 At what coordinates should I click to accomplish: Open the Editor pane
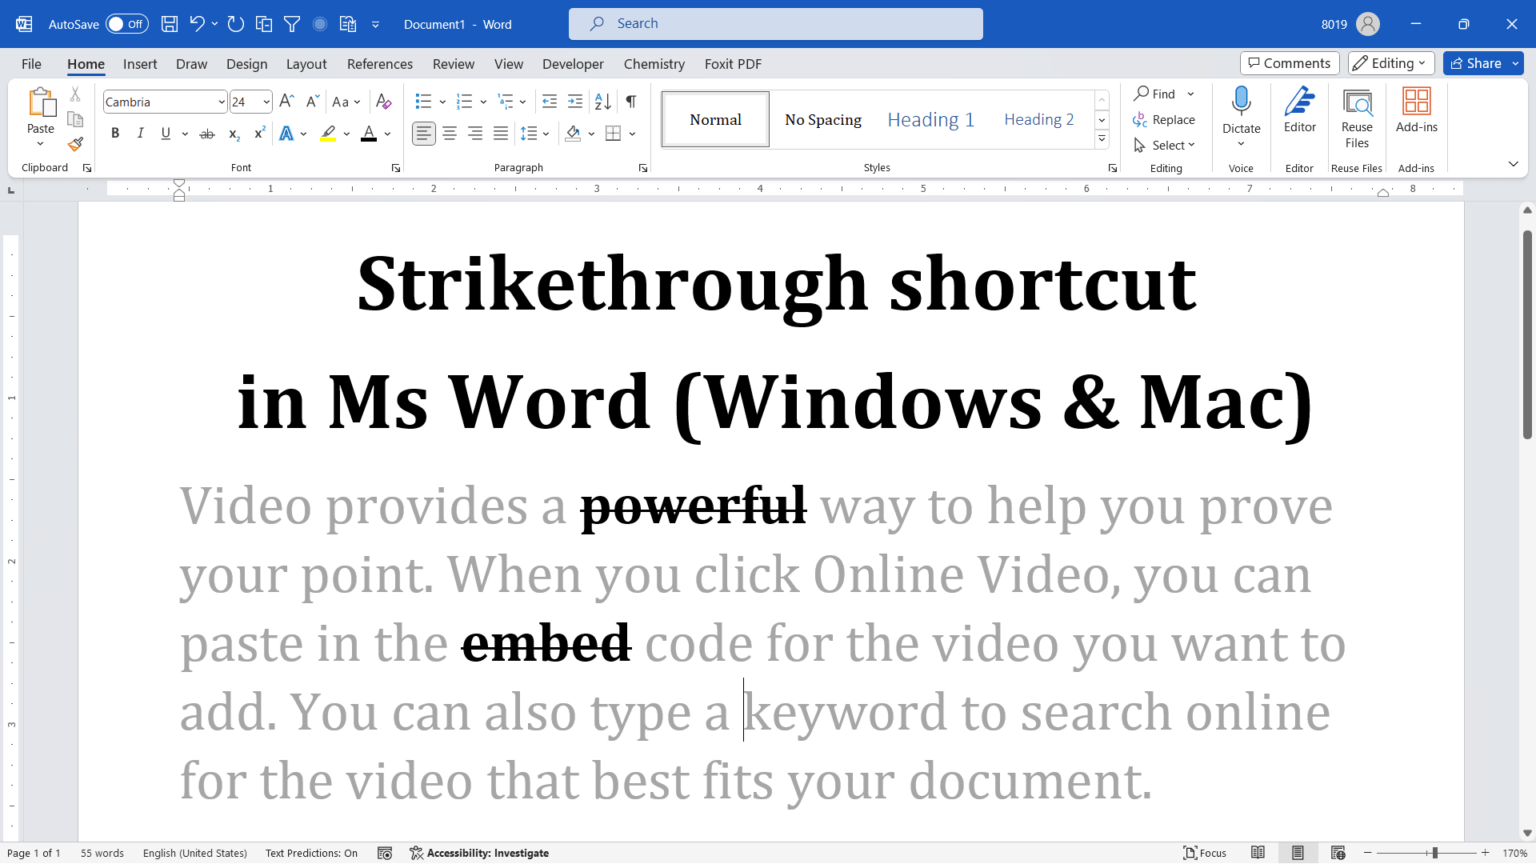pos(1299,110)
